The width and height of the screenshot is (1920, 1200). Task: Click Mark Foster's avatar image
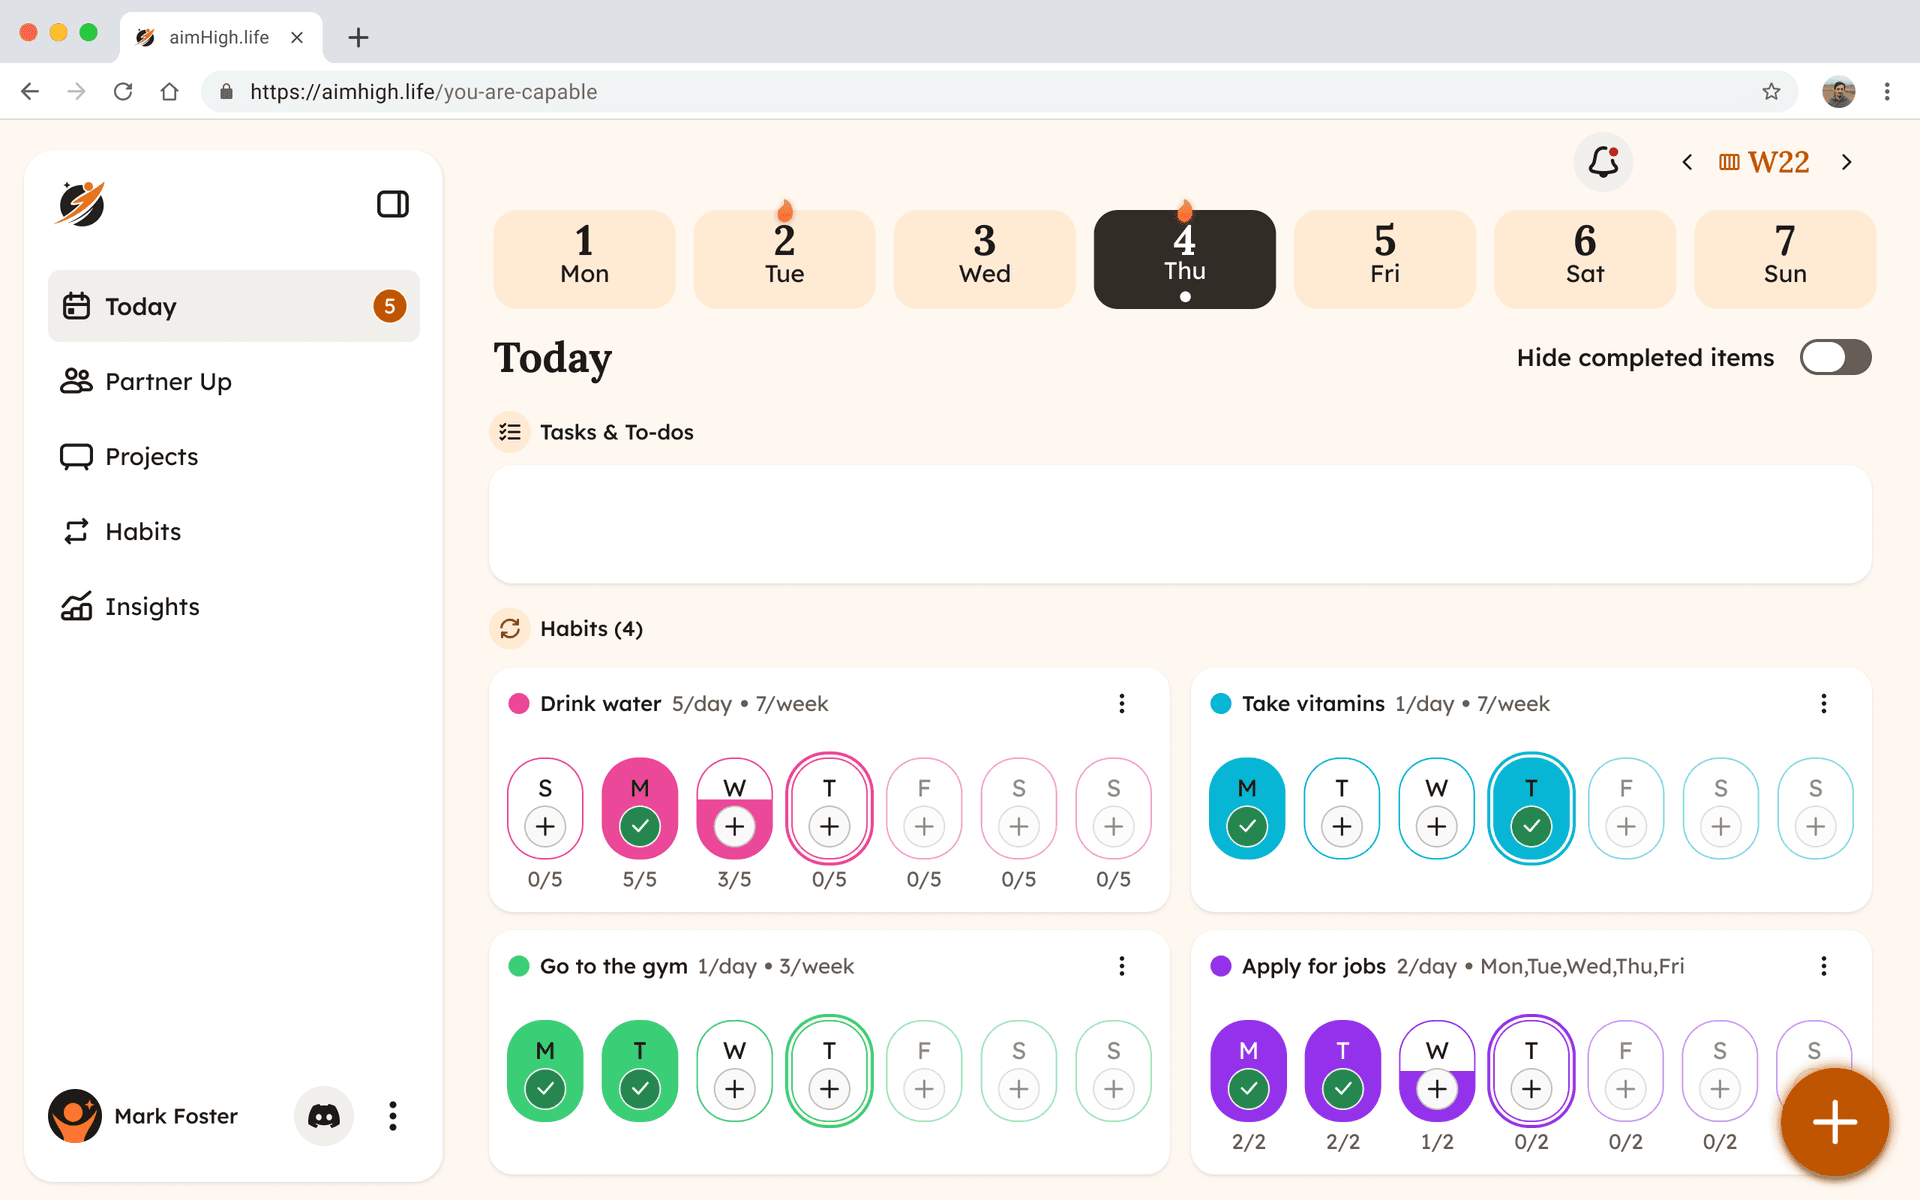(75, 1116)
